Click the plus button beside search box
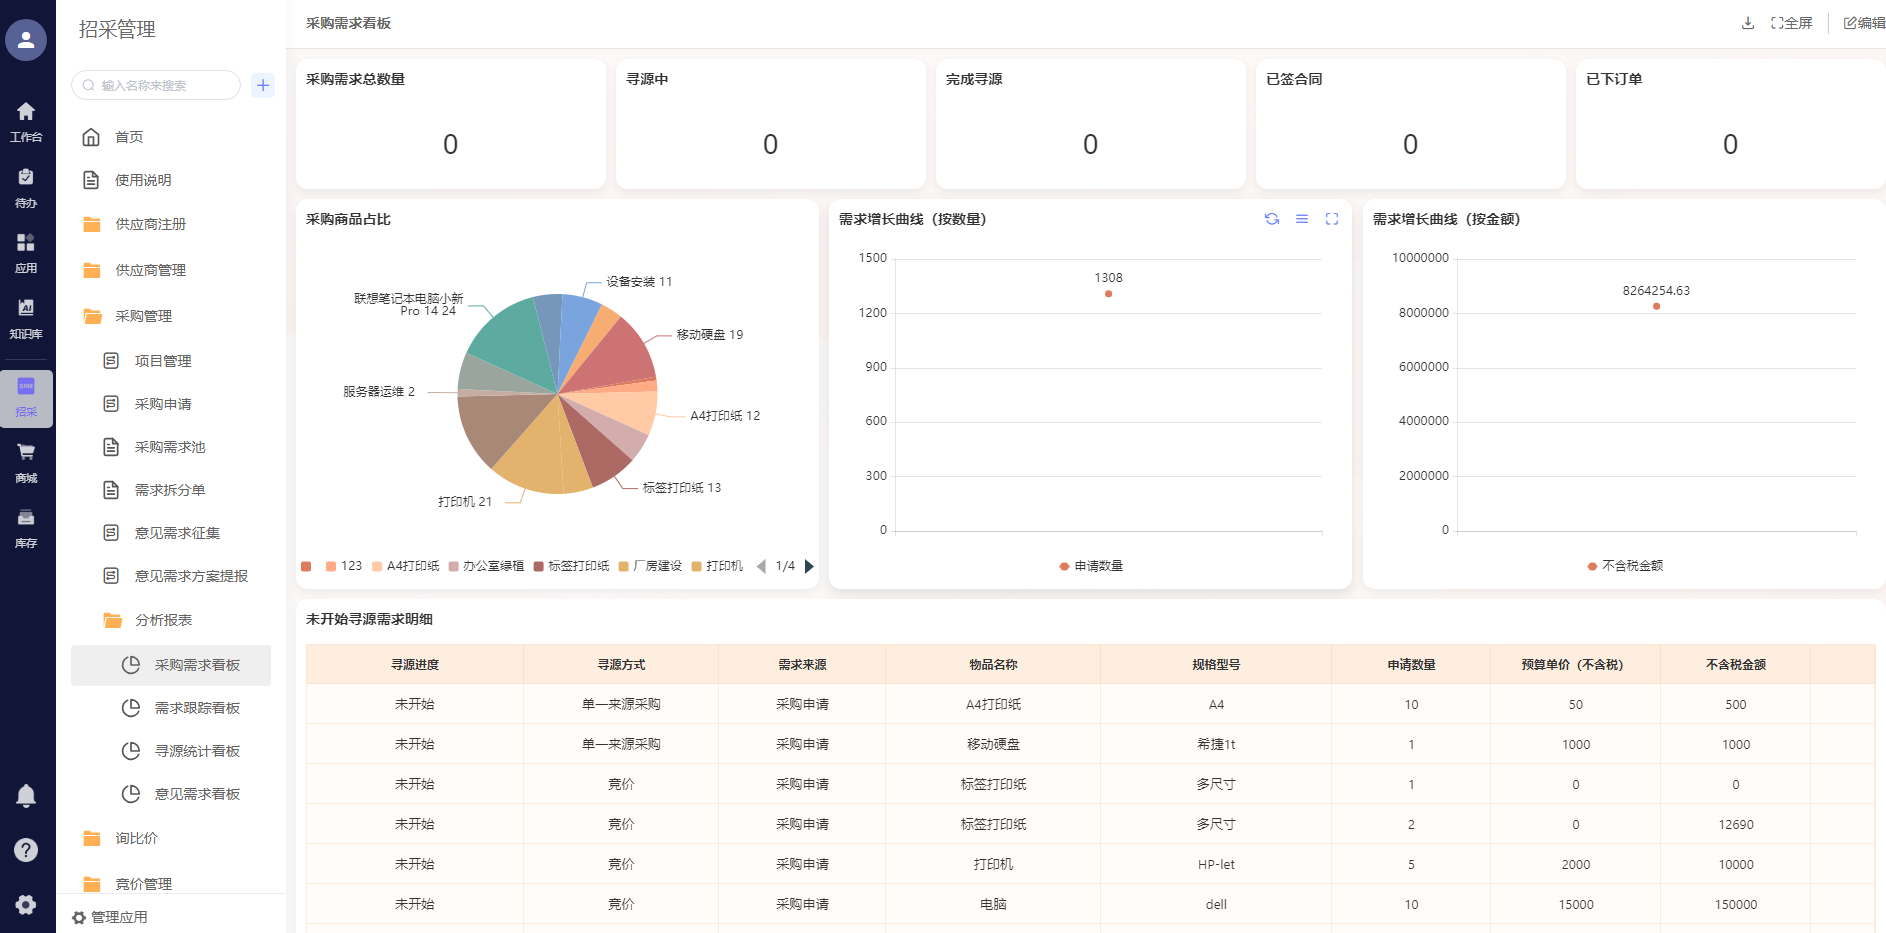Image resolution: width=1886 pixels, height=933 pixels. click(263, 86)
